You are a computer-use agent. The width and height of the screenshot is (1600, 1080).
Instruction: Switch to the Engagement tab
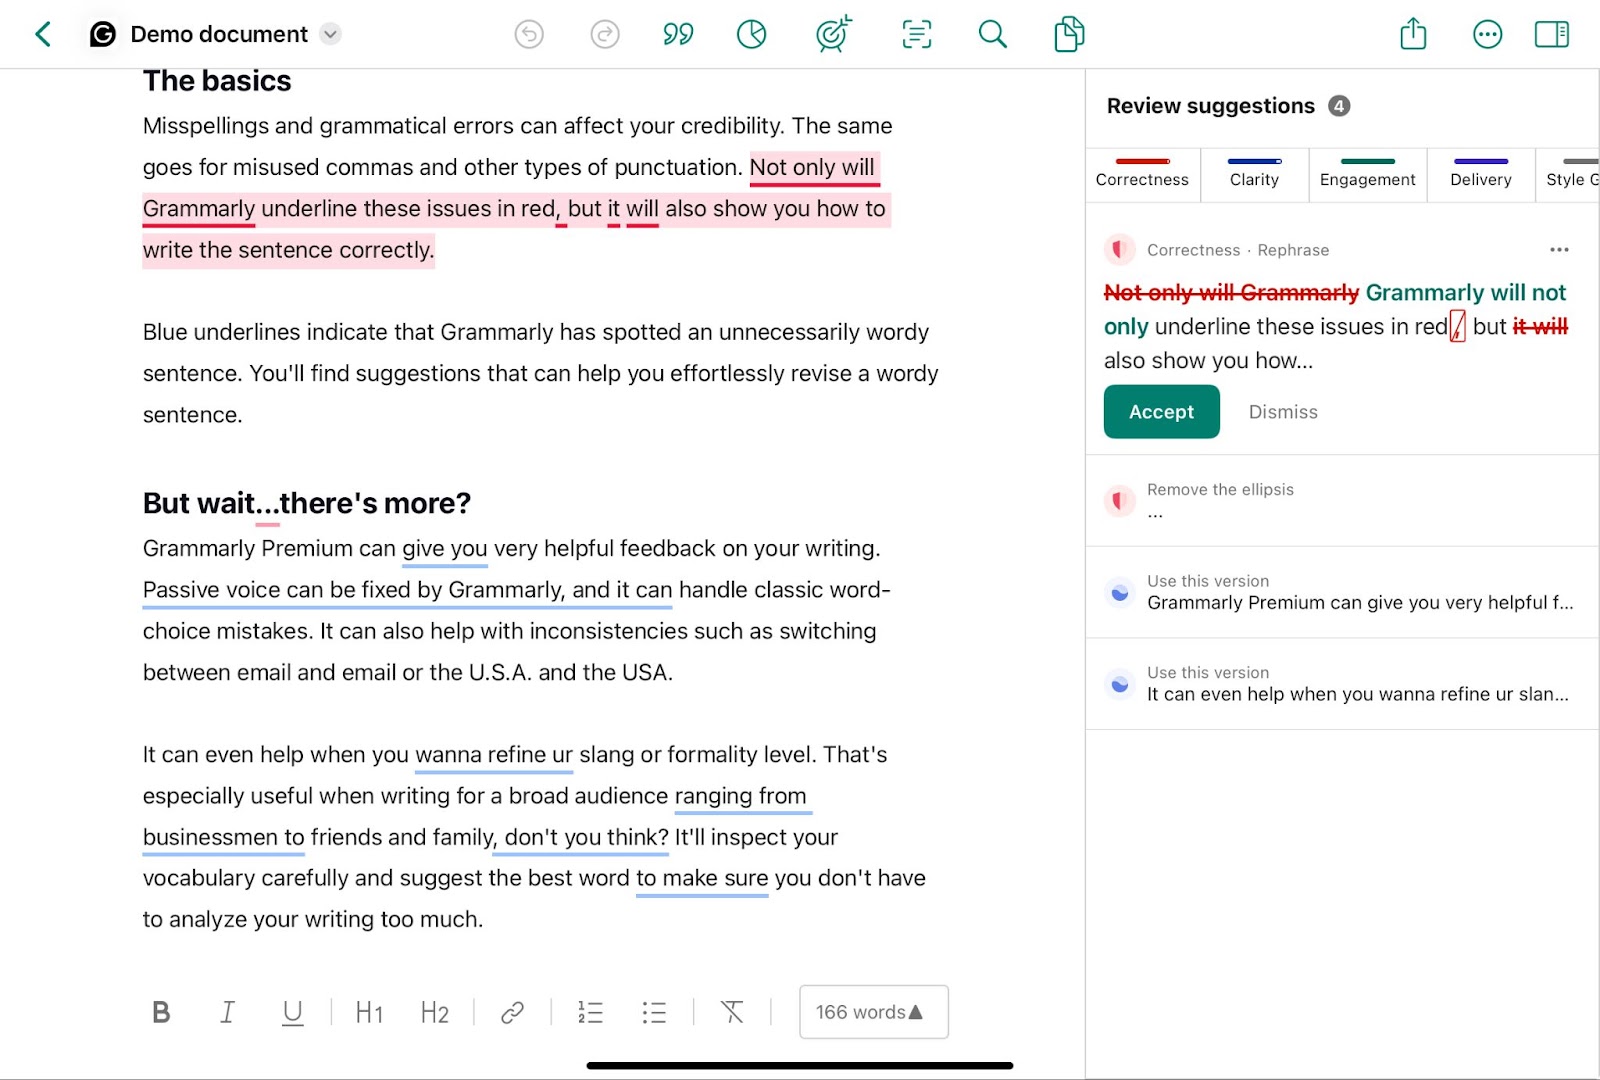[1367, 174]
